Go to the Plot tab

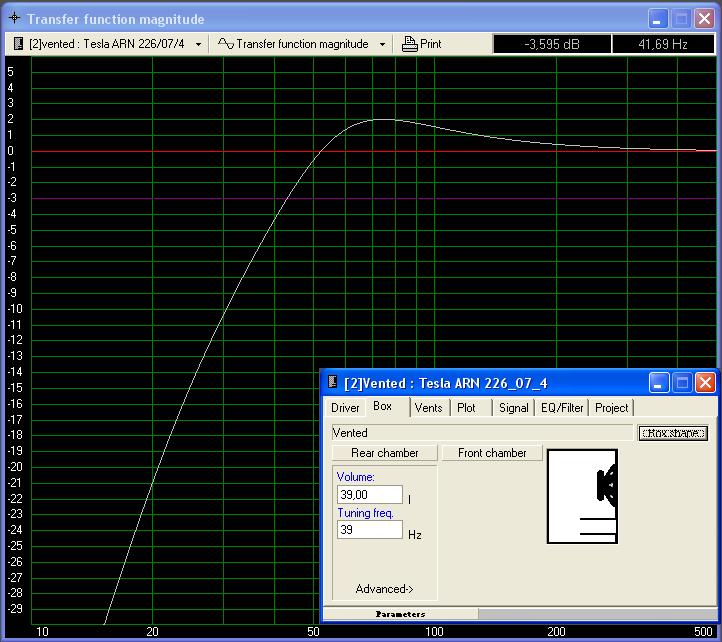[x=466, y=408]
